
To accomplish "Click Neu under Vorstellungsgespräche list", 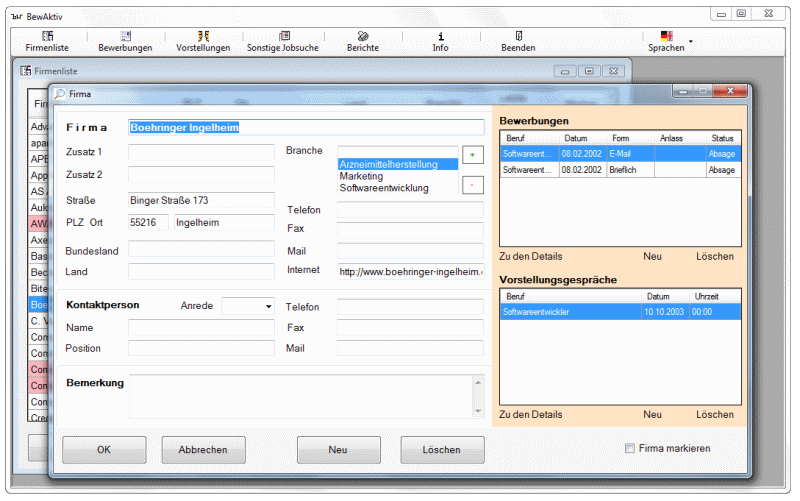I will click(653, 415).
